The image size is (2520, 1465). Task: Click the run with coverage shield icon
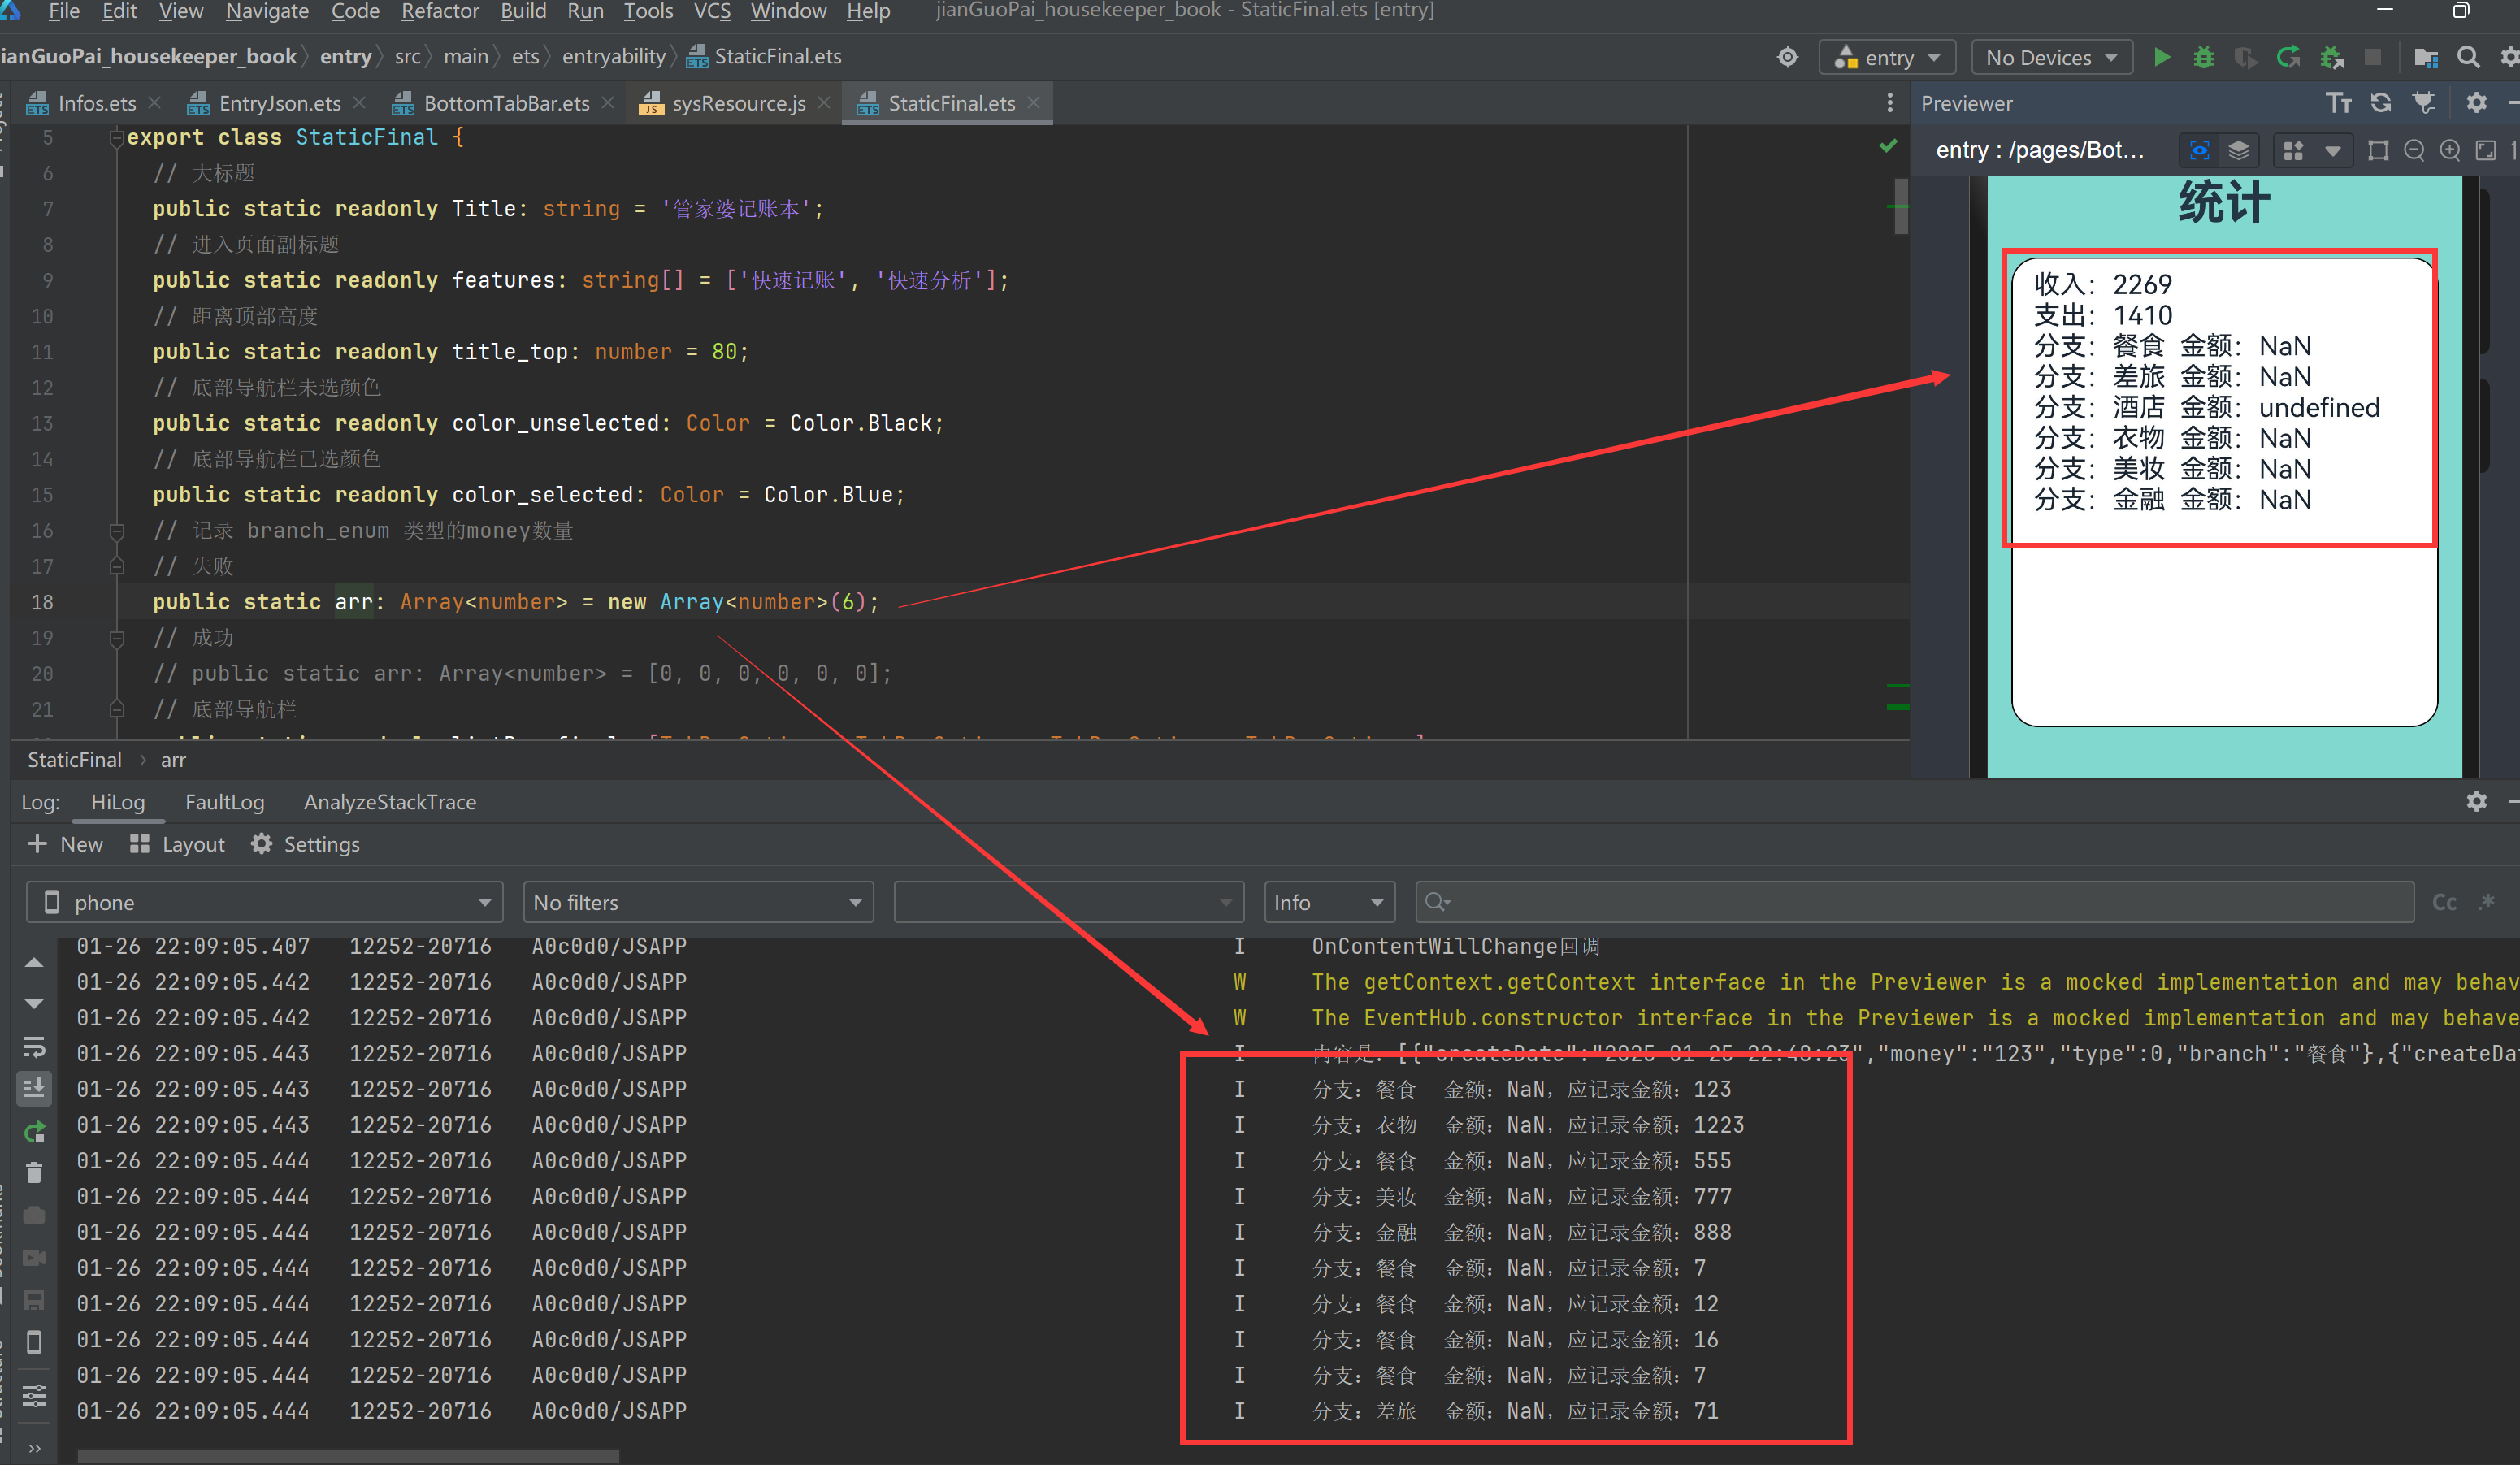click(2245, 57)
